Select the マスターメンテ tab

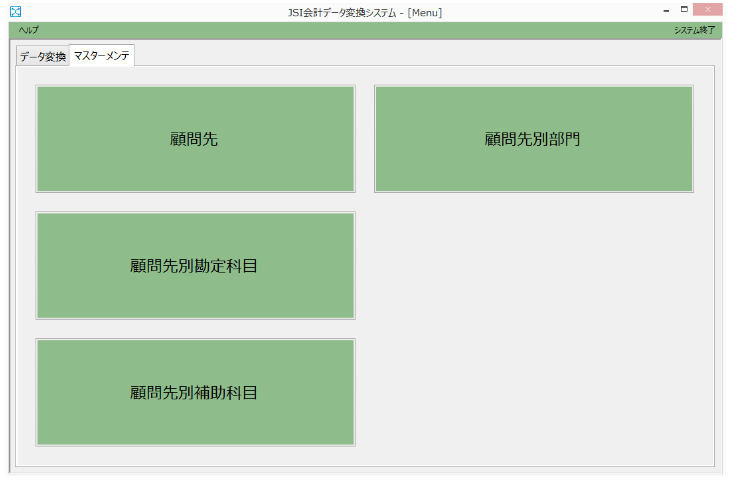[101, 55]
